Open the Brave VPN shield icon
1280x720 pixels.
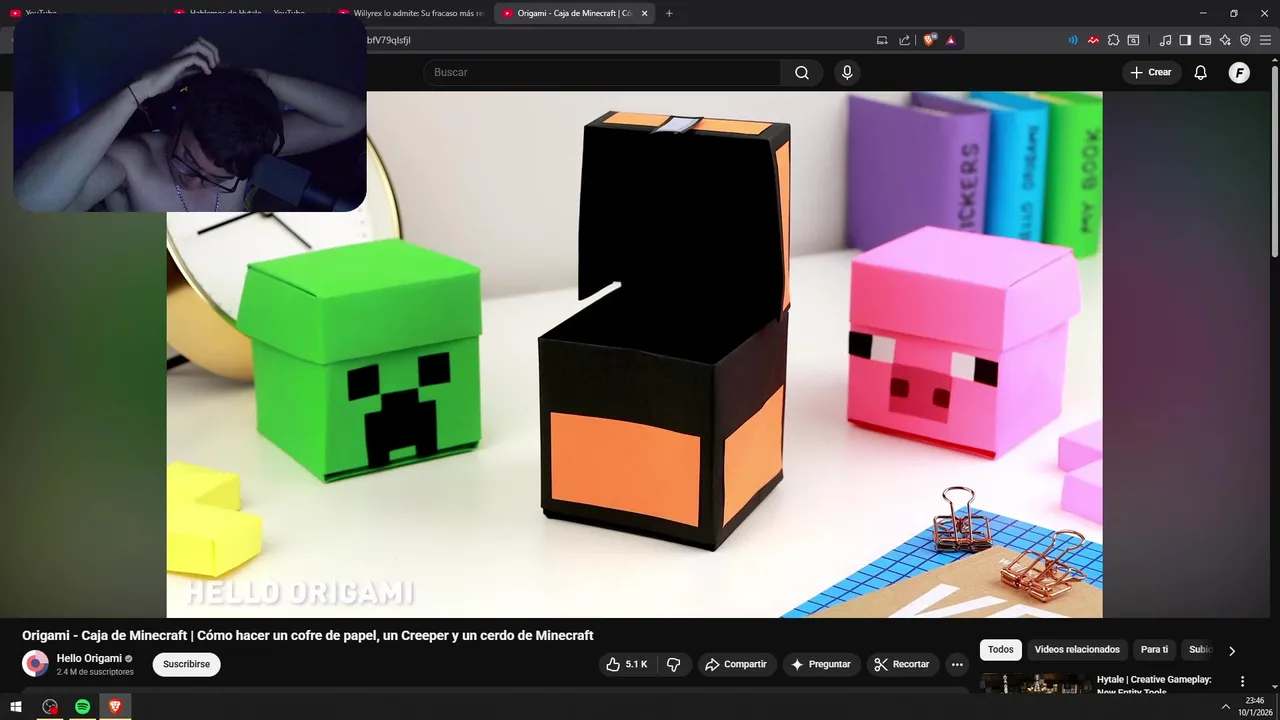point(1245,40)
